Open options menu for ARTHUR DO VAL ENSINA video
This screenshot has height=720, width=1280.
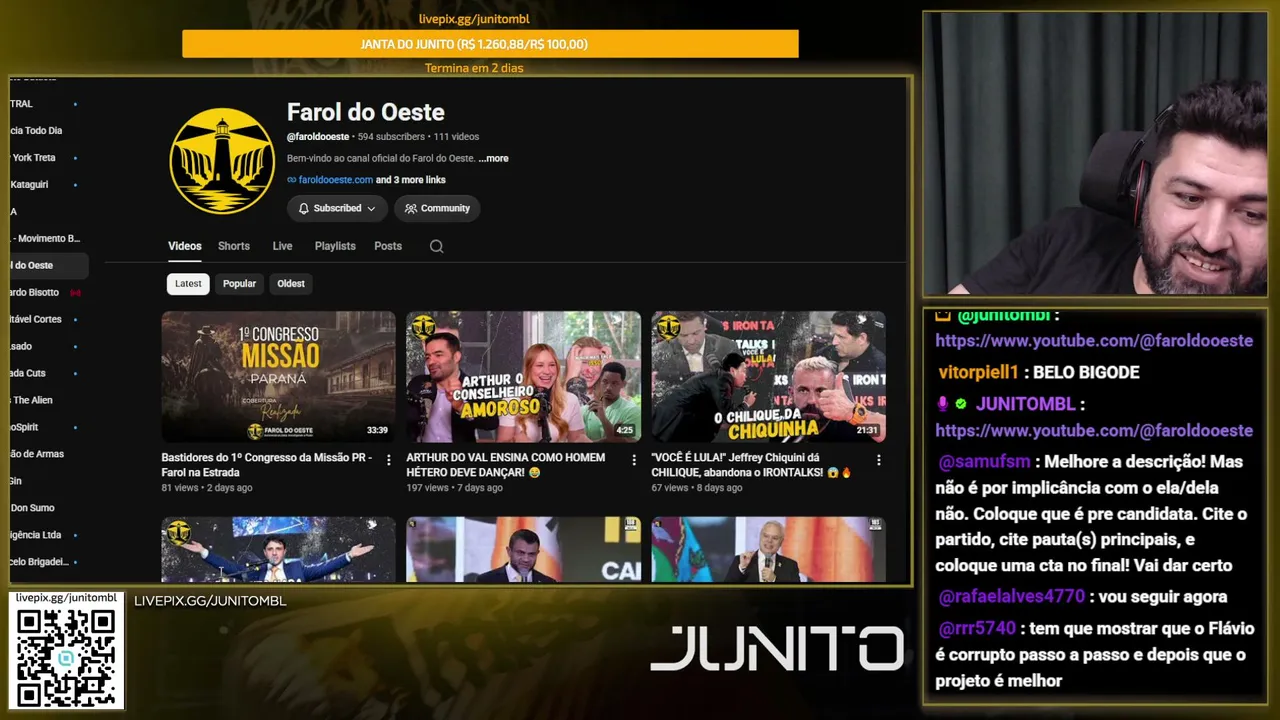point(634,460)
